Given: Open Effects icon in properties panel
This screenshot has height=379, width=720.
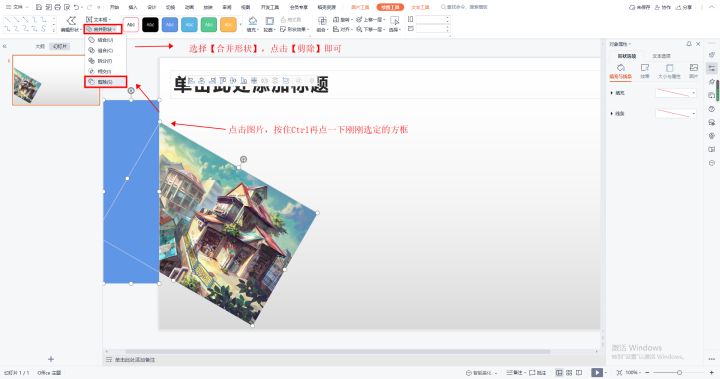Looking at the screenshot, I should [x=645, y=68].
